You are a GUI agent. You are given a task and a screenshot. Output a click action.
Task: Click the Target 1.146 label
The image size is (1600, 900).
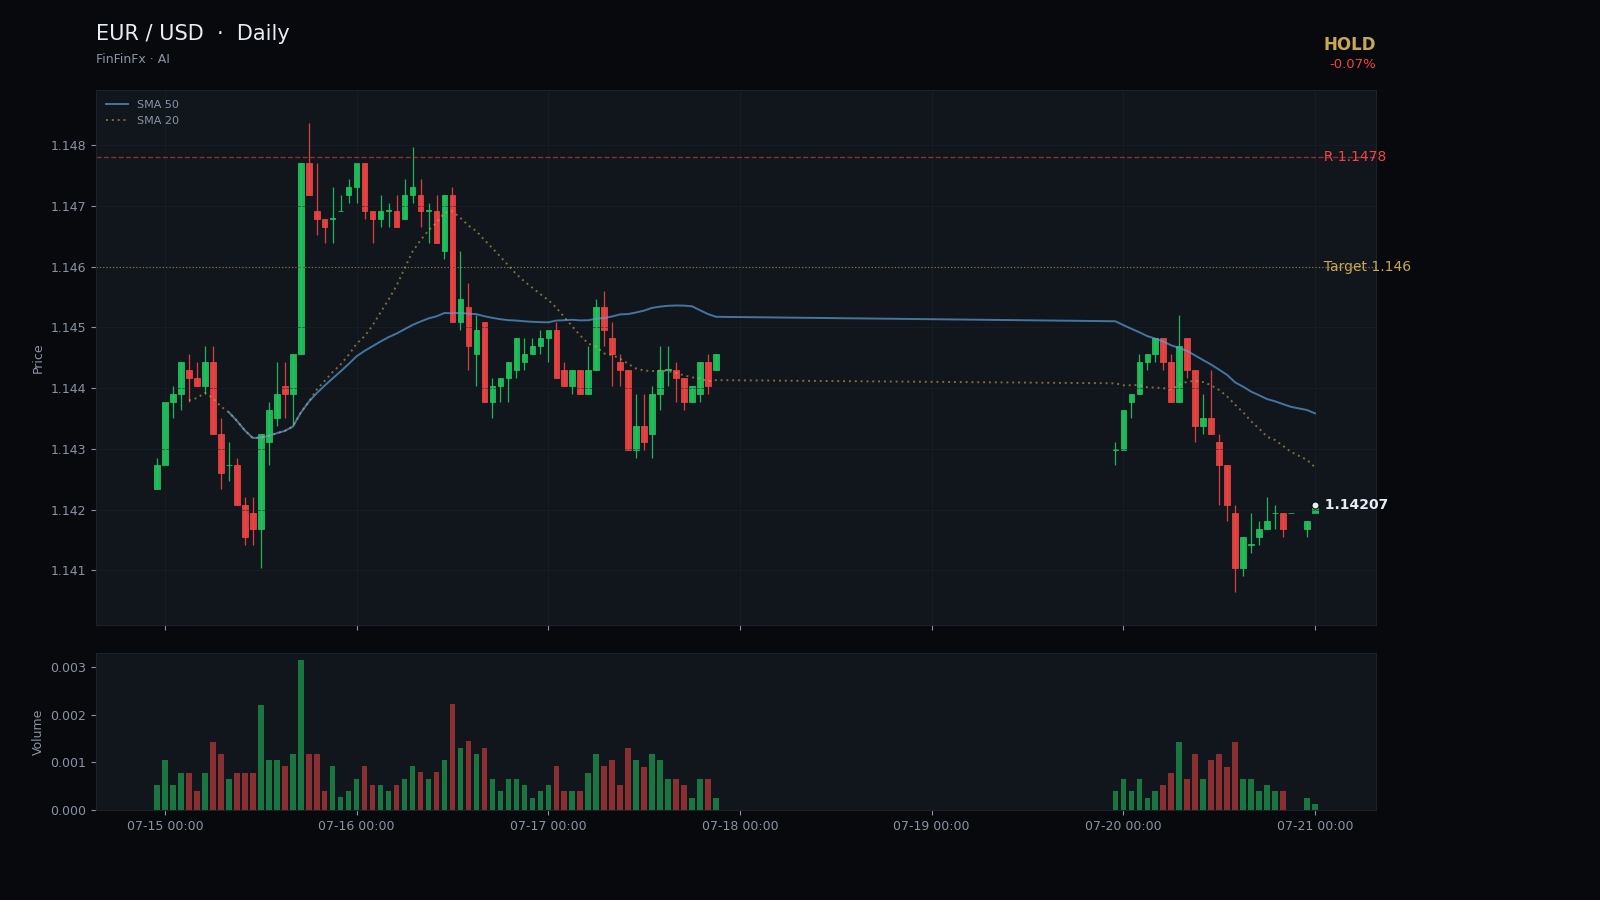click(x=1367, y=267)
